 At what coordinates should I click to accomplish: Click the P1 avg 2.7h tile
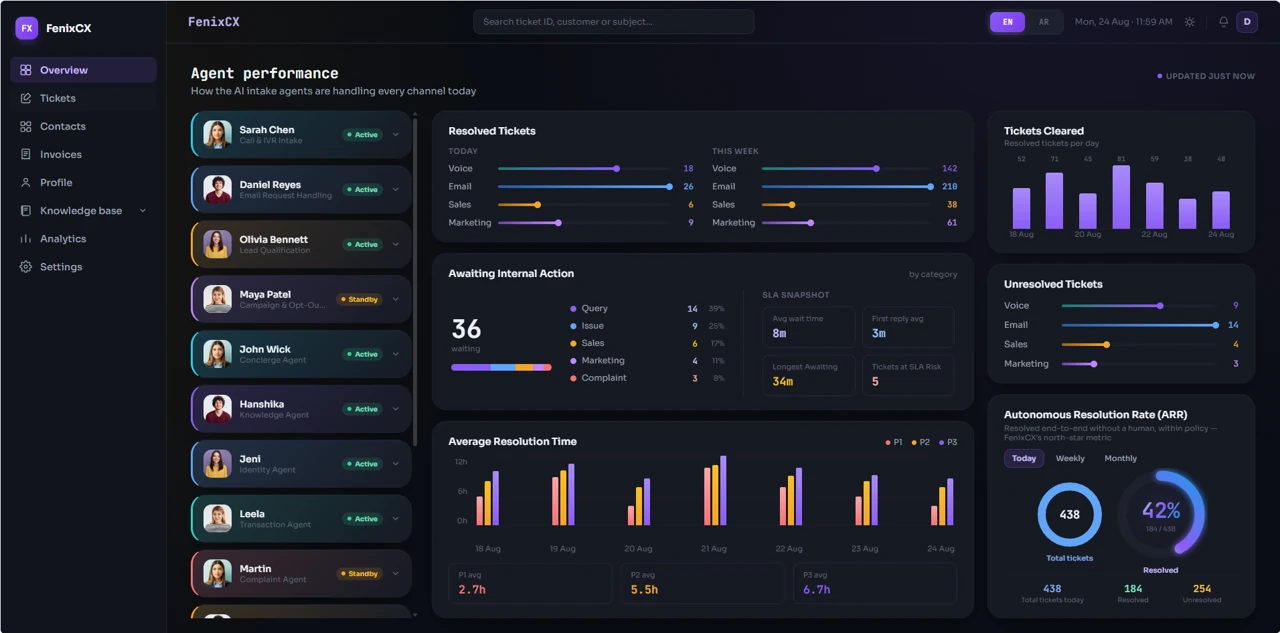click(530, 583)
